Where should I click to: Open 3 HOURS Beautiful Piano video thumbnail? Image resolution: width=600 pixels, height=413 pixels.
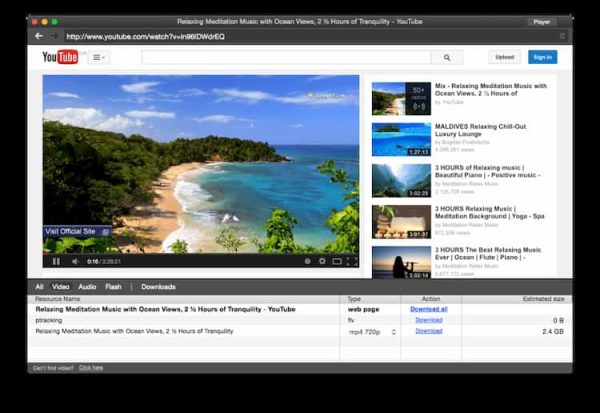click(401, 180)
